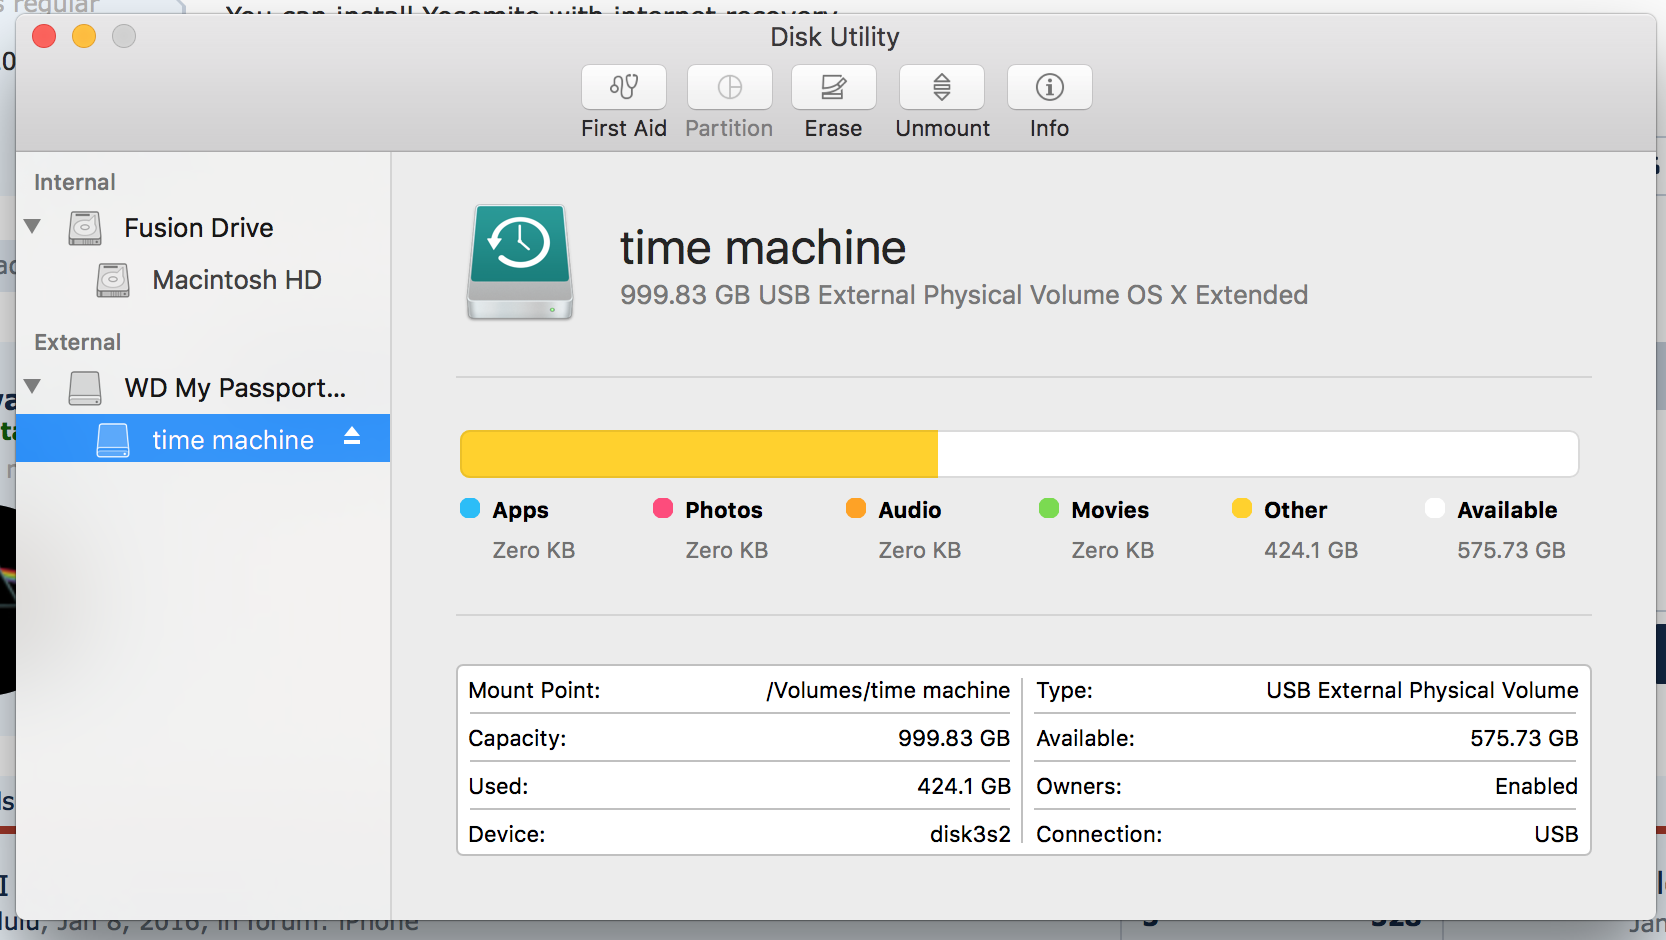Click the time machine sidebar volume icon
This screenshot has height=940, width=1666.
click(113, 440)
